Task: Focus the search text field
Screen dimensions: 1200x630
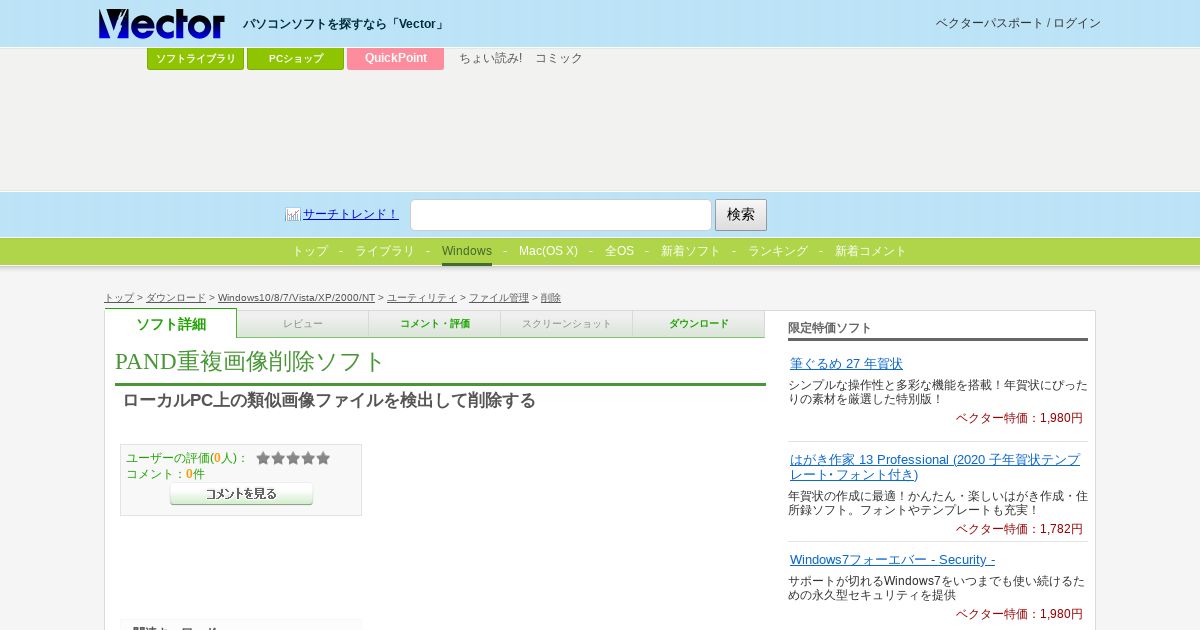Action: [x=561, y=215]
